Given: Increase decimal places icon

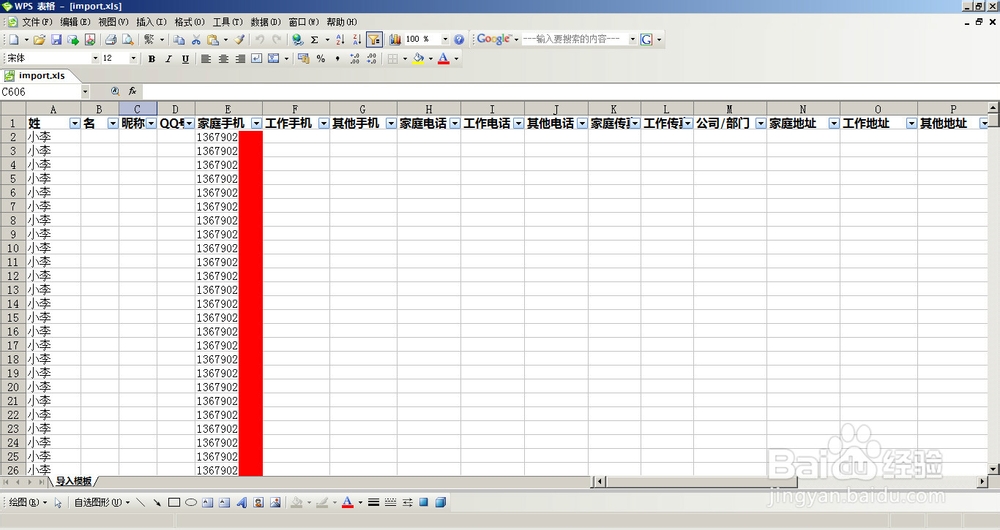Looking at the screenshot, I should (x=355, y=59).
